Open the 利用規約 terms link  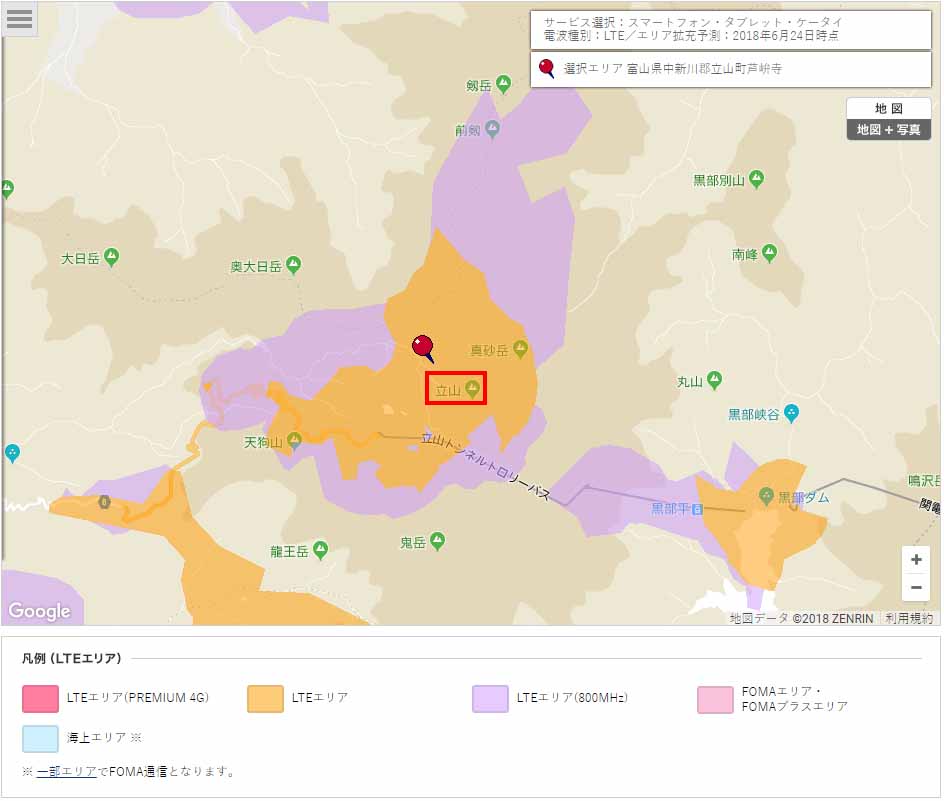pos(908,618)
